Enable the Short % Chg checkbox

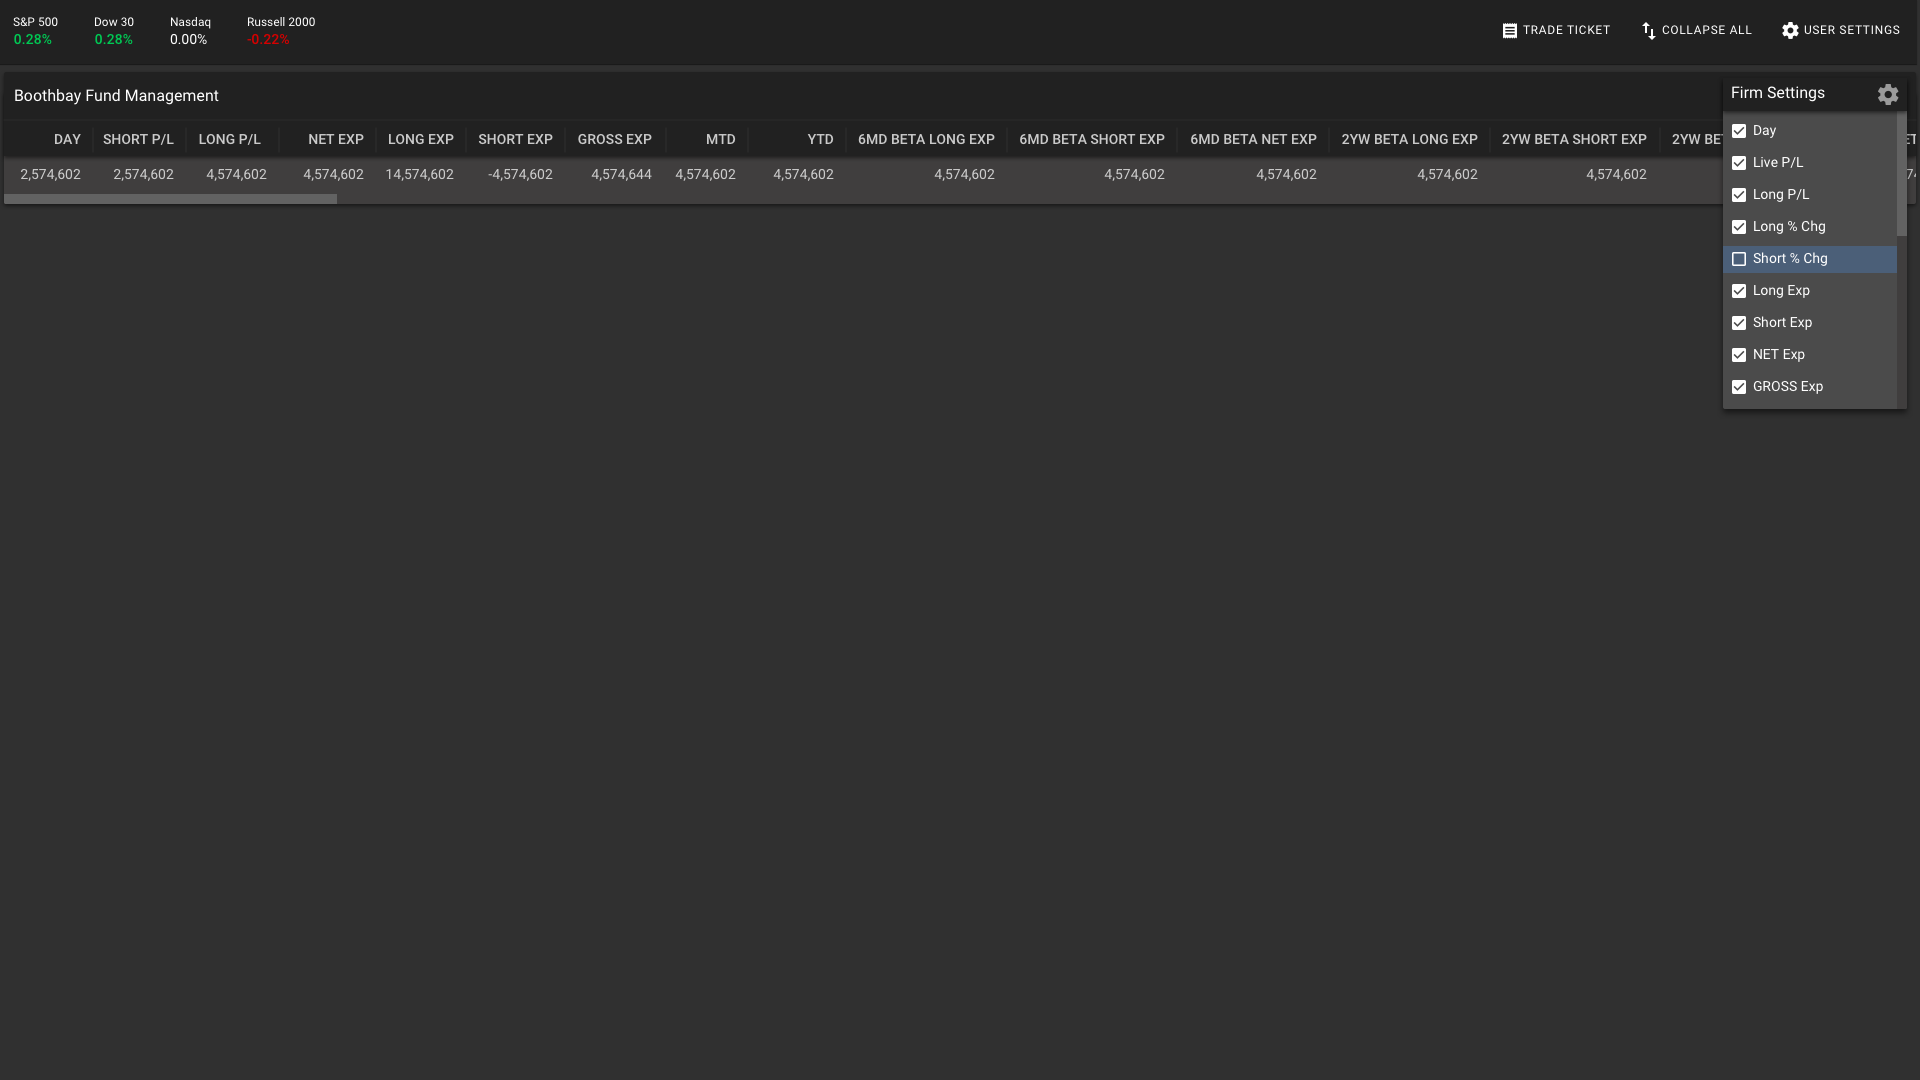tap(1739, 259)
